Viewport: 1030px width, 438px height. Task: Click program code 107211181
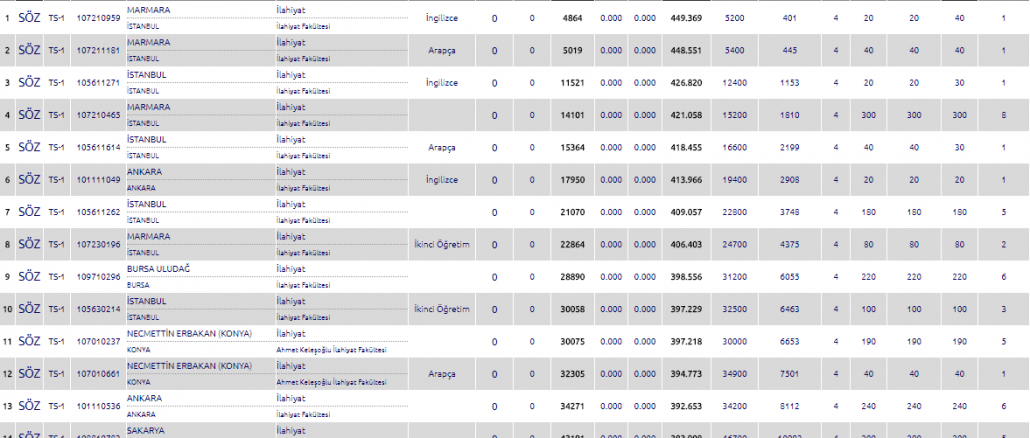(97, 50)
